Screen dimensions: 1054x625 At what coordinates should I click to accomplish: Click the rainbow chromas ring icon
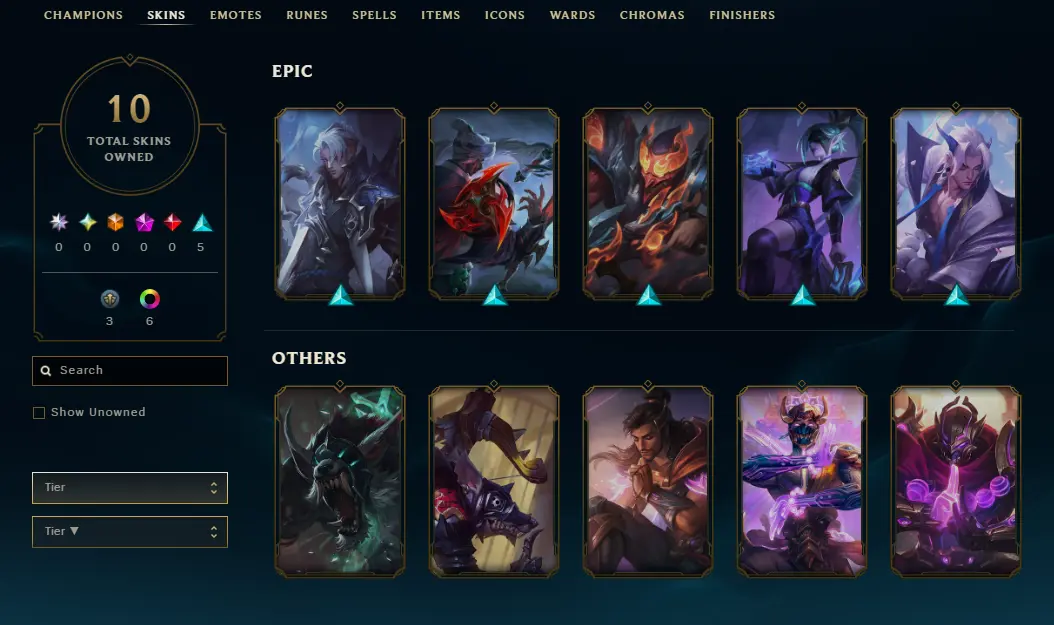point(149,298)
